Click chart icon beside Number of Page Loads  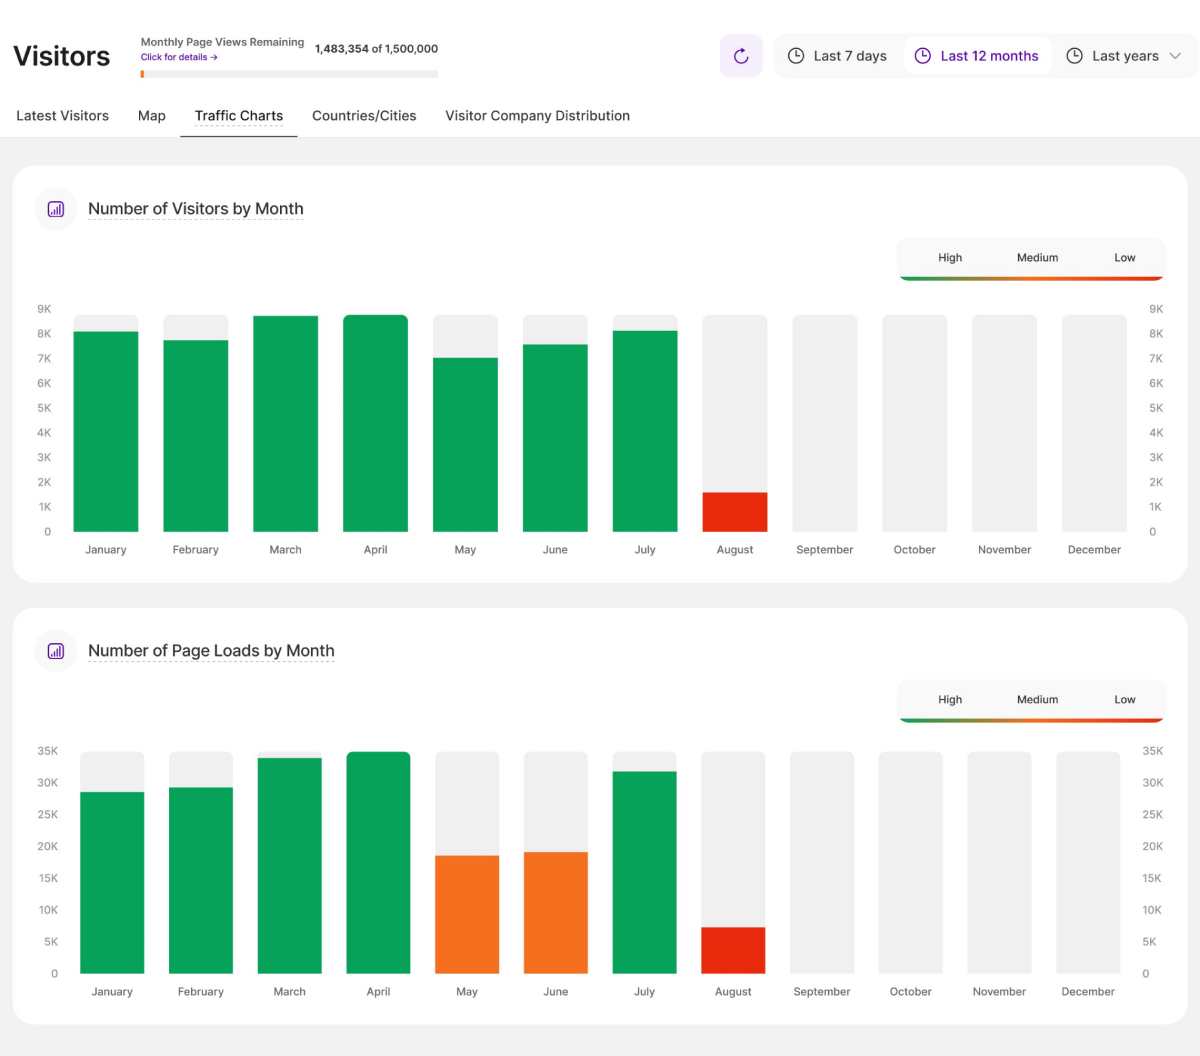(56, 651)
